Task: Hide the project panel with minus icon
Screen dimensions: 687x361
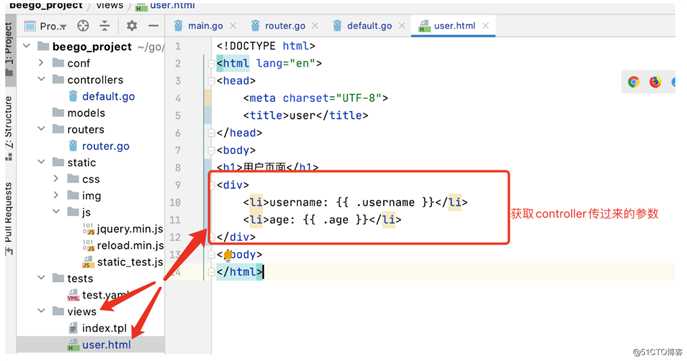Action: (153, 26)
